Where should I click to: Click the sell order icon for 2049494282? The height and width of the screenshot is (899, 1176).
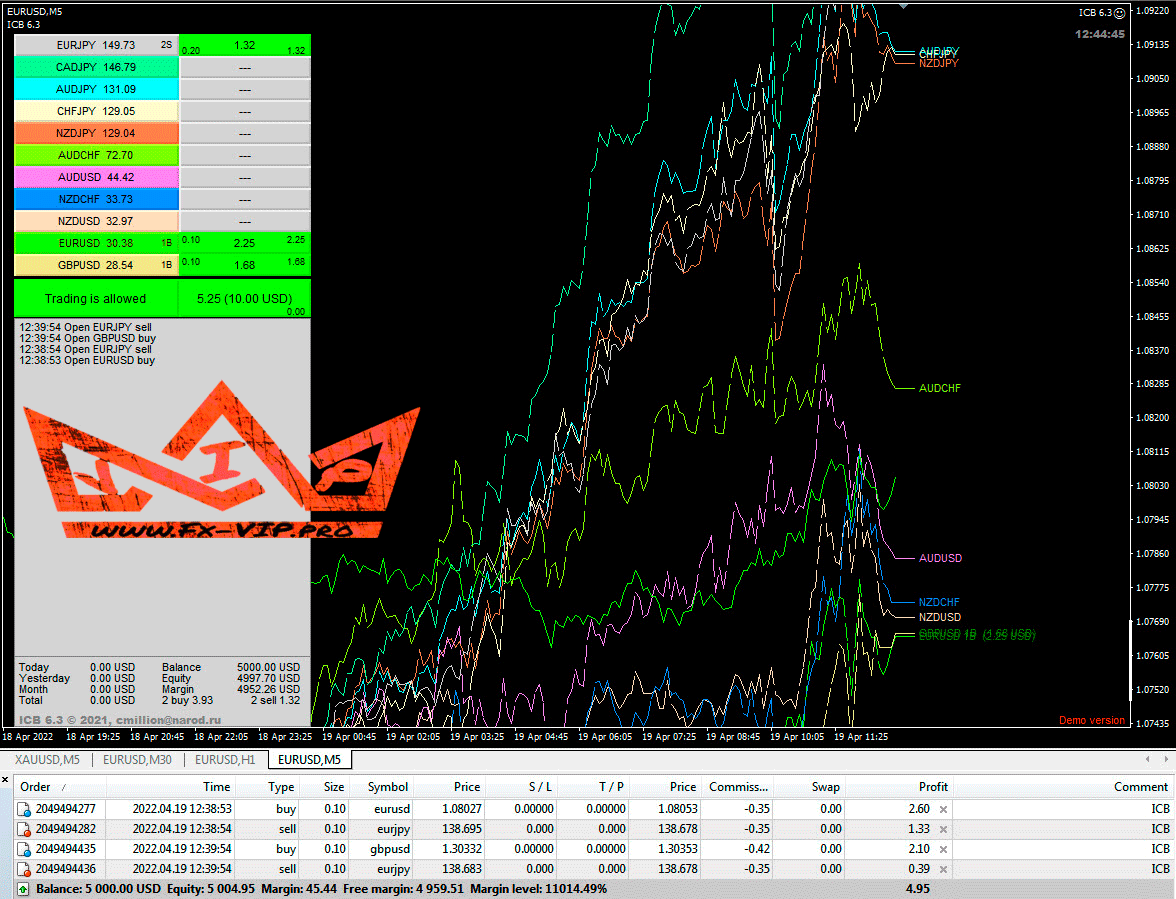coord(23,829)
